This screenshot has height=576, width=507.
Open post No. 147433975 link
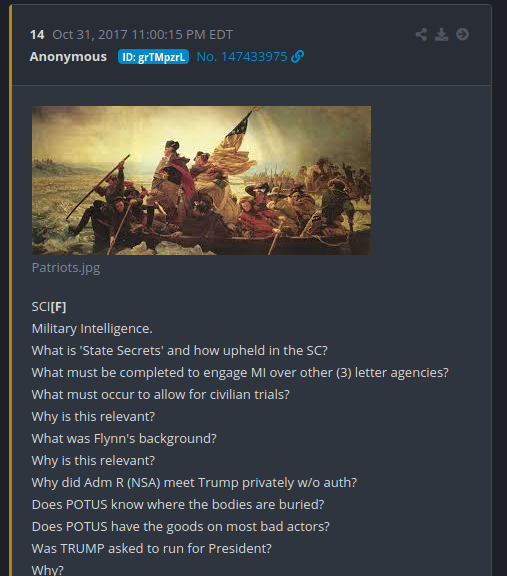(242, 57)
